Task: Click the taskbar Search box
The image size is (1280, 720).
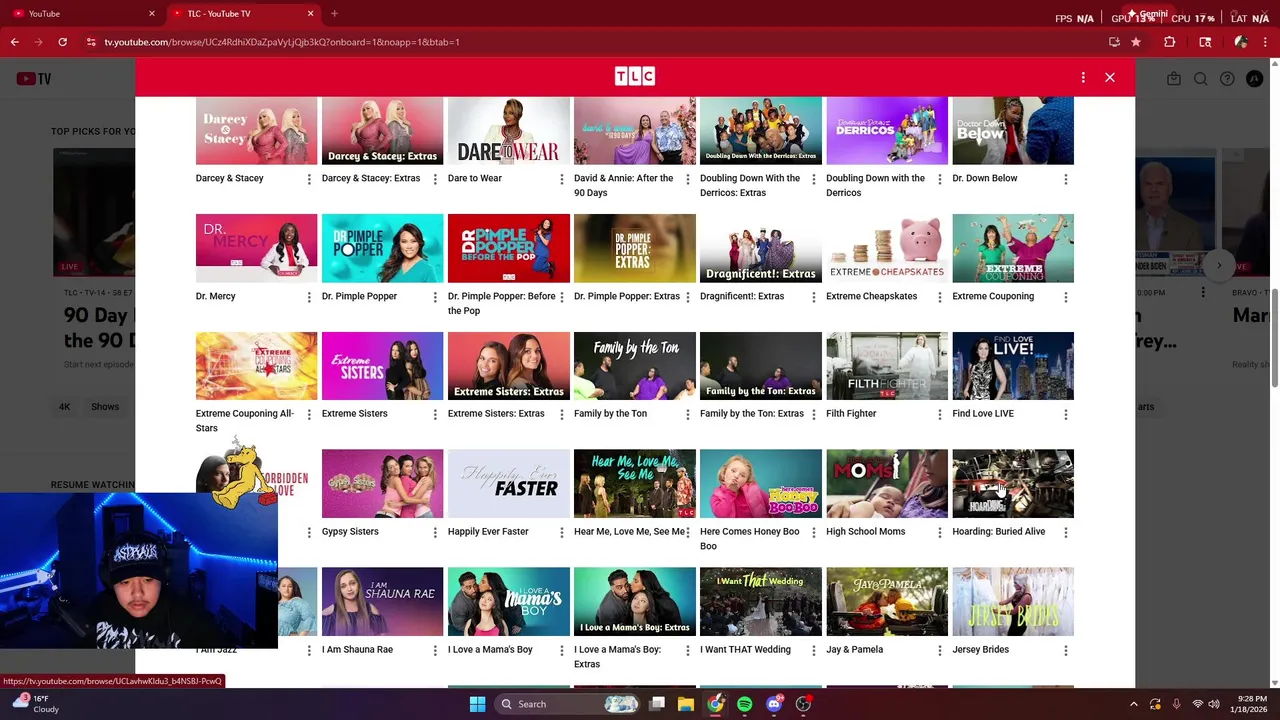Action: pyautogui.click(x=565, y=704)
